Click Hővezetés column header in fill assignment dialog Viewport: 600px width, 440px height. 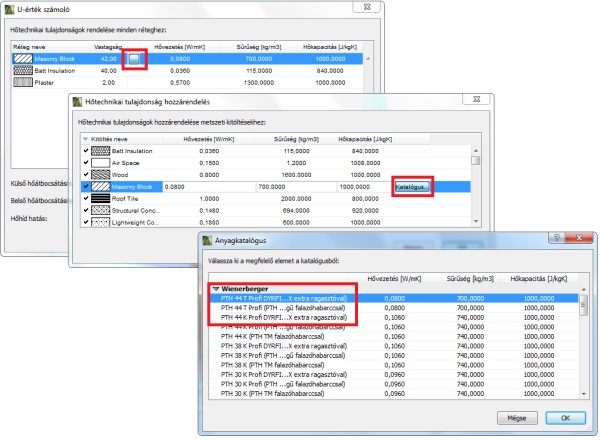click(209, 139)
